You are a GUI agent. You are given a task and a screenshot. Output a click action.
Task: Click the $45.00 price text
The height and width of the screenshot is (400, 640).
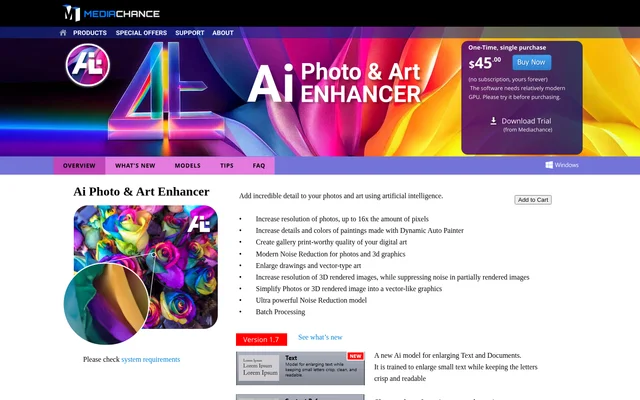tap(484, 63)
